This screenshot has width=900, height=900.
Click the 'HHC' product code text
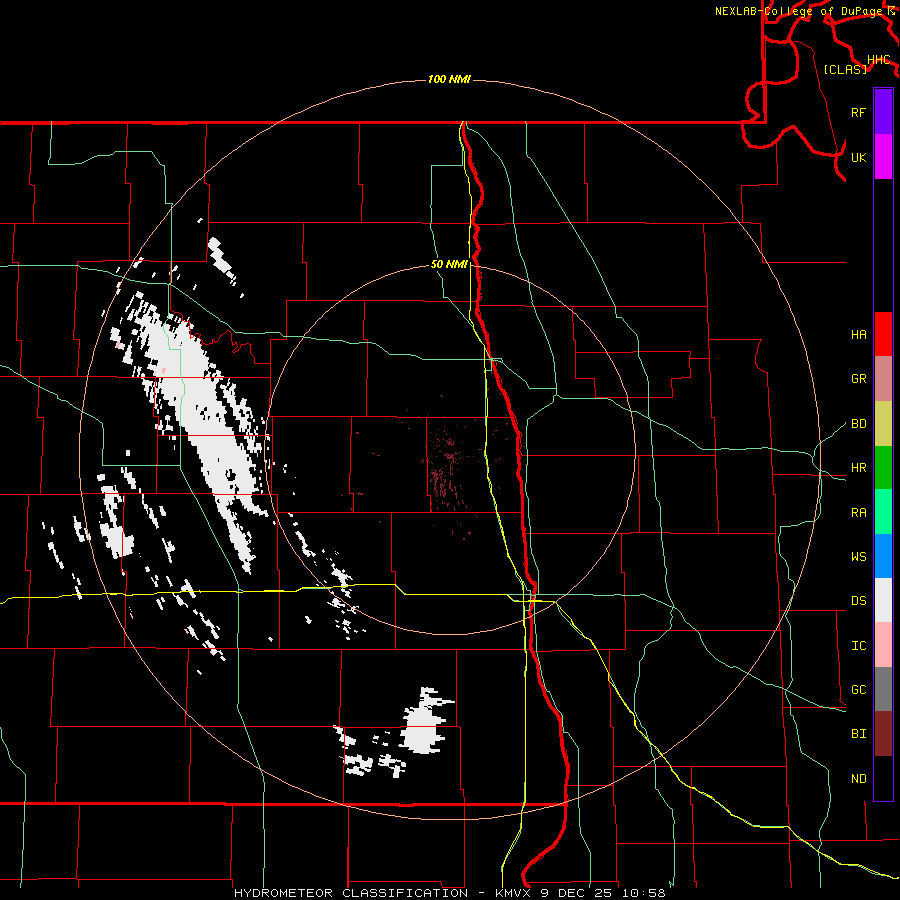(878, 60)
